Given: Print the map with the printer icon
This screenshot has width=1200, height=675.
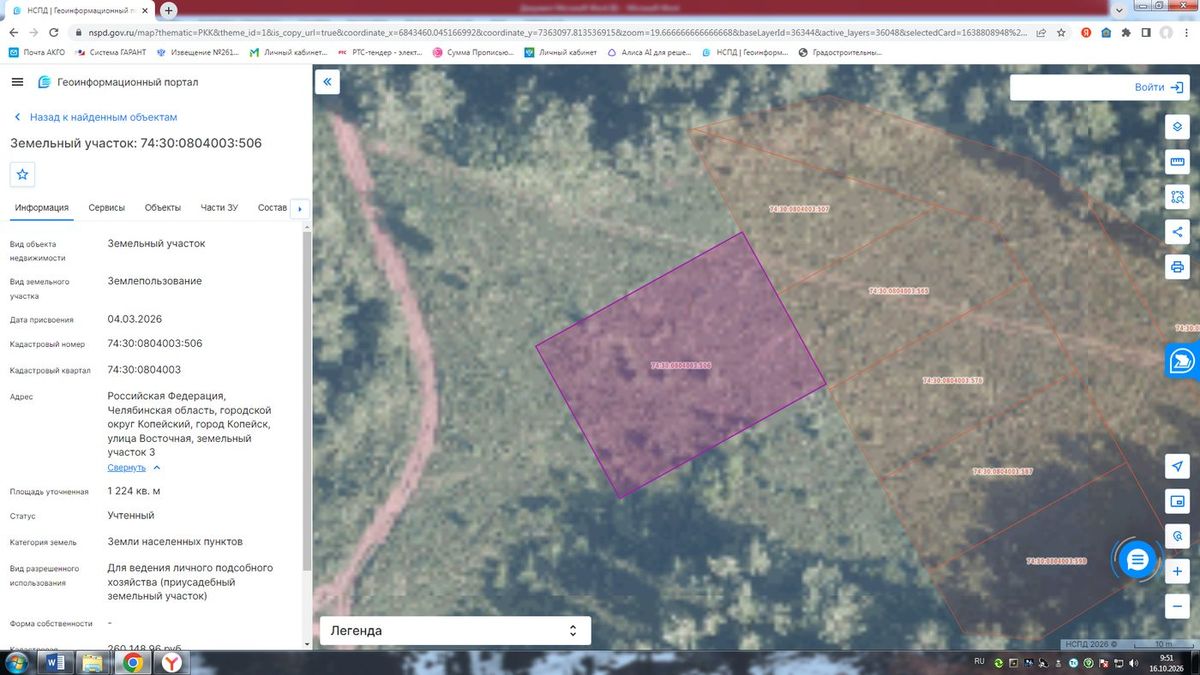Looking at the screenshot, I should tap(1177, 267).
